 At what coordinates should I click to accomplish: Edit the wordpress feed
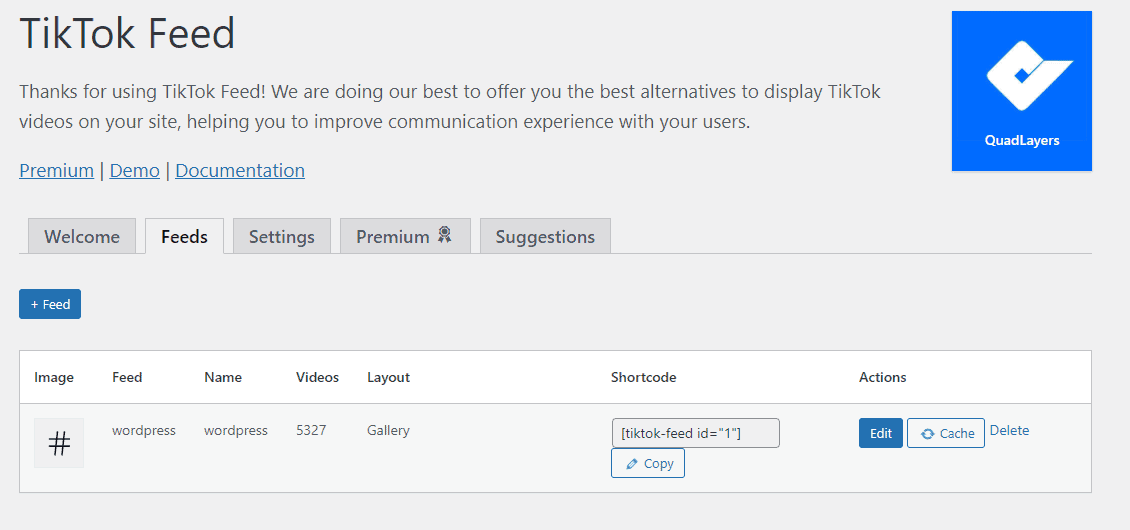(881, 433)
